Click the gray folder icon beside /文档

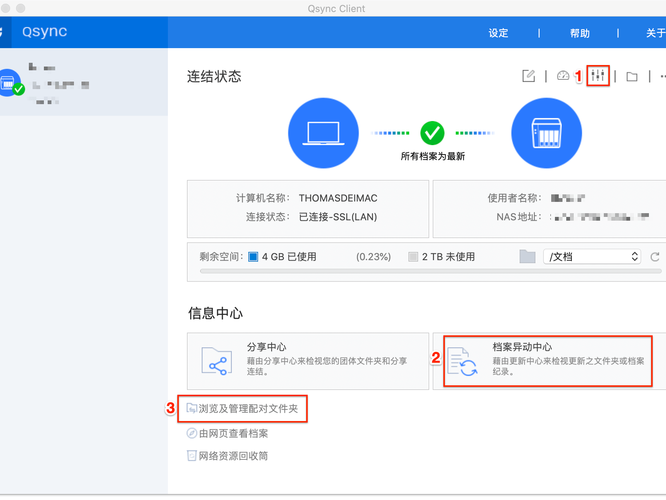[527, 256]
